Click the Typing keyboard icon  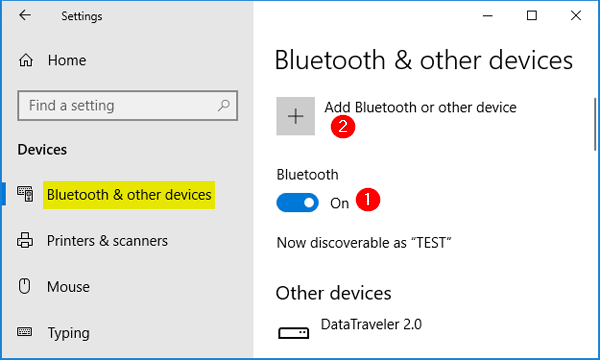coord(24,331)
